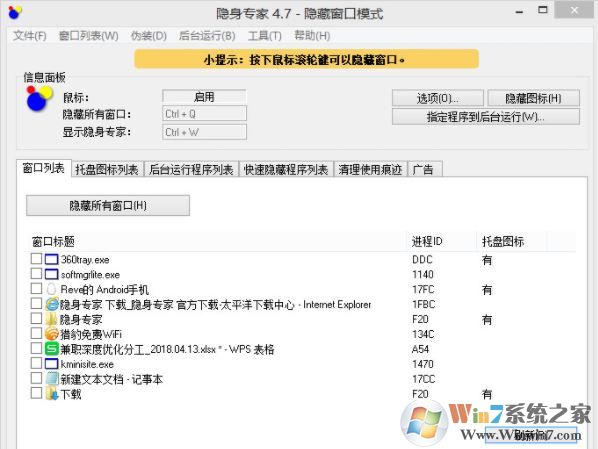This screenshot has height=449, width=598.
Task: Click process ID 1470
Action: click(423, 364)
